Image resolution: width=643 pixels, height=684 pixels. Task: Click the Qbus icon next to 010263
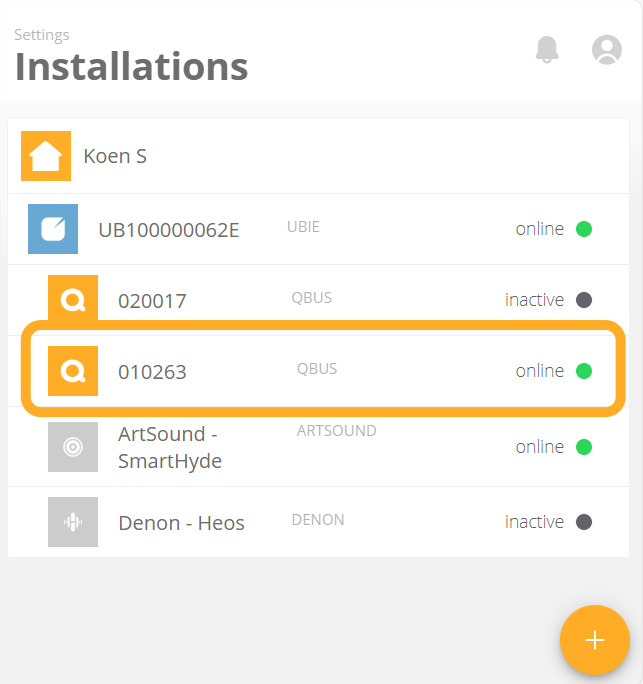click(73, 371)
